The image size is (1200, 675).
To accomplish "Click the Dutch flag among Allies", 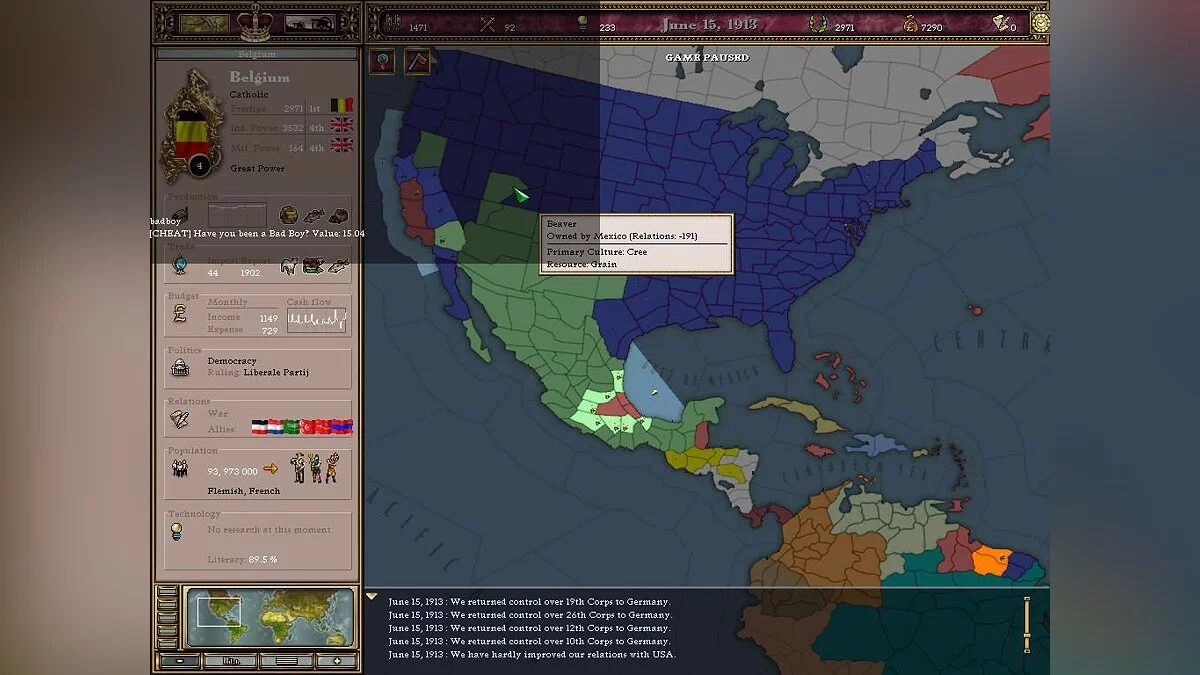I will (275, 427).
